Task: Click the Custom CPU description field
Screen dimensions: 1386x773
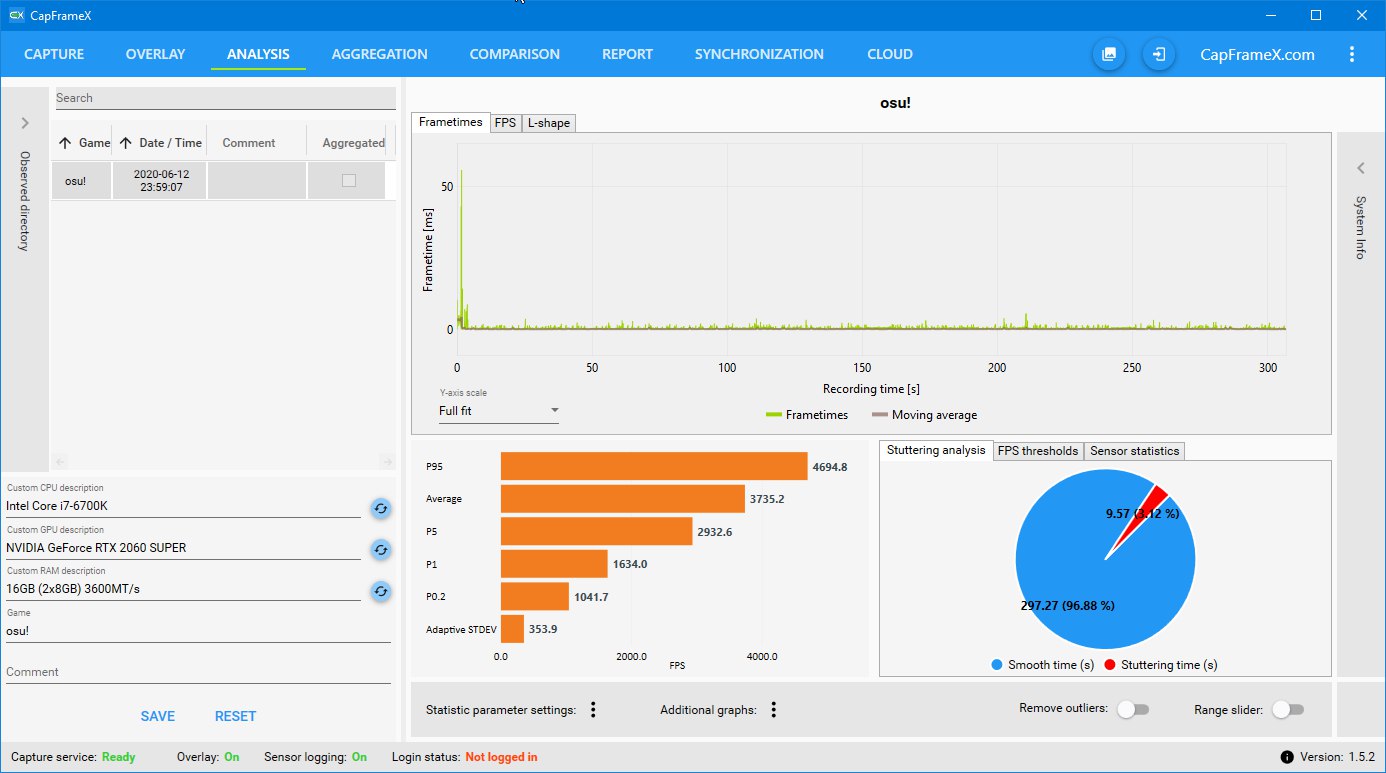Action: point(183,506)
